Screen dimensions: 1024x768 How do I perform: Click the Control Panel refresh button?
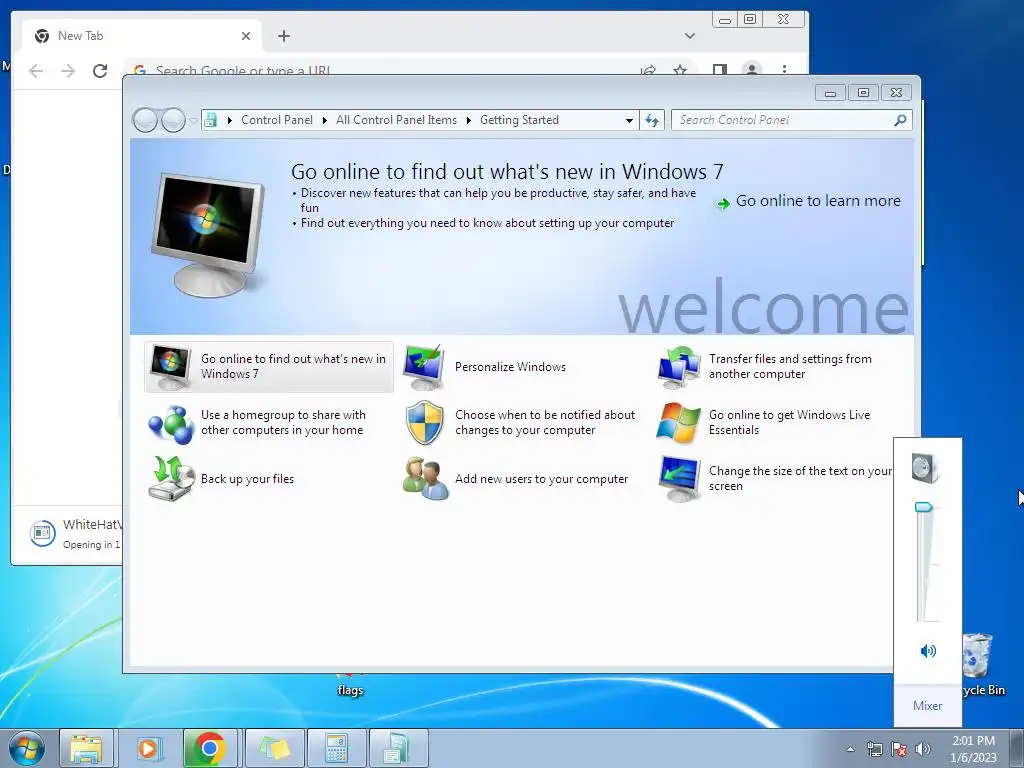652,120
